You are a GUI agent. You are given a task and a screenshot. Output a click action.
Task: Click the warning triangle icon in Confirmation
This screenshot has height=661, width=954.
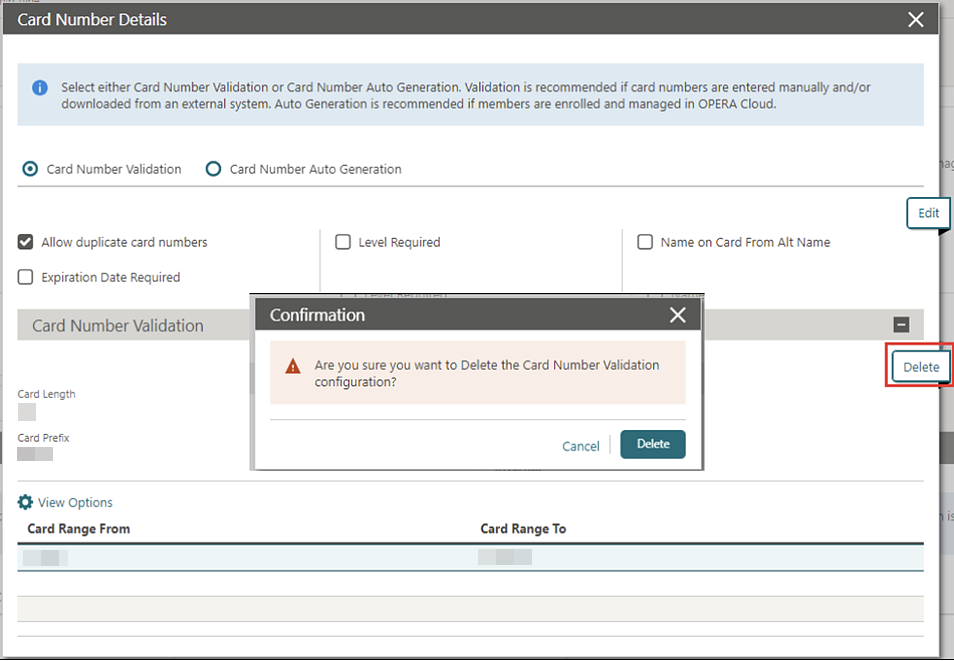(293, 366)
